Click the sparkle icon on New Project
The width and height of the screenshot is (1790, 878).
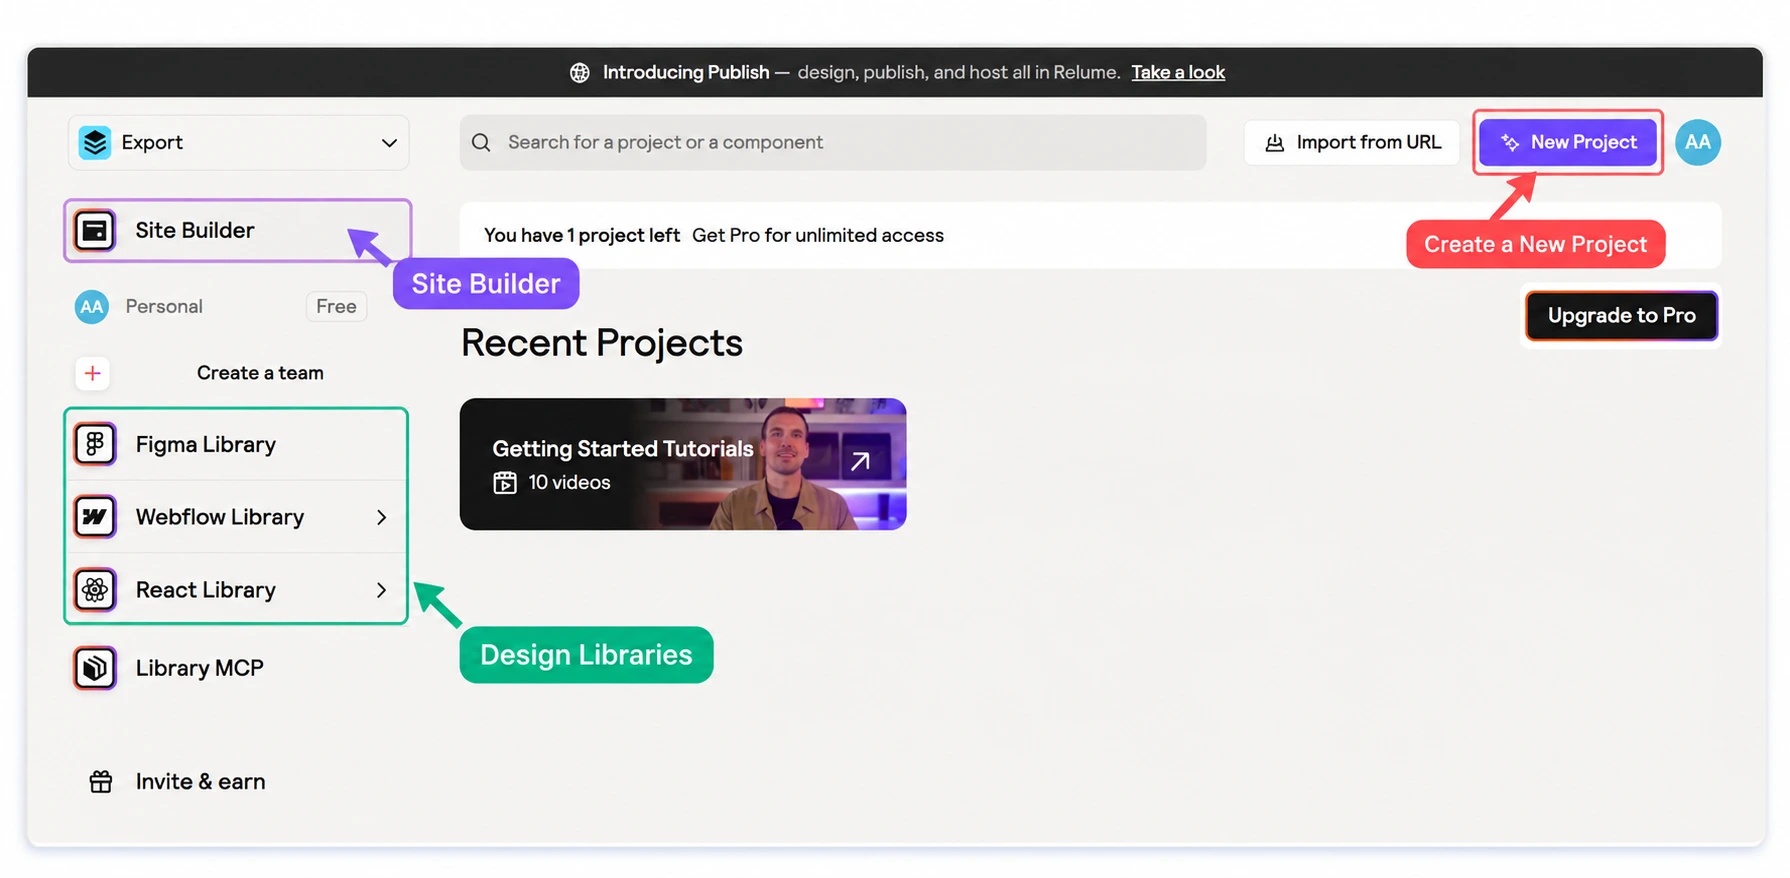click(1510, 143)
